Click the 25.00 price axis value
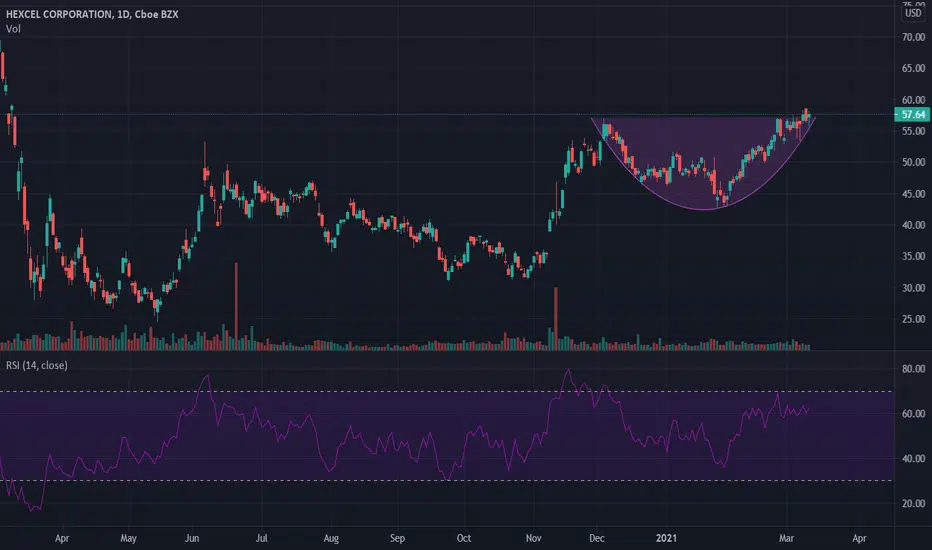The height and width of the screenshot is (550, 932). click(x=914, y=319)
